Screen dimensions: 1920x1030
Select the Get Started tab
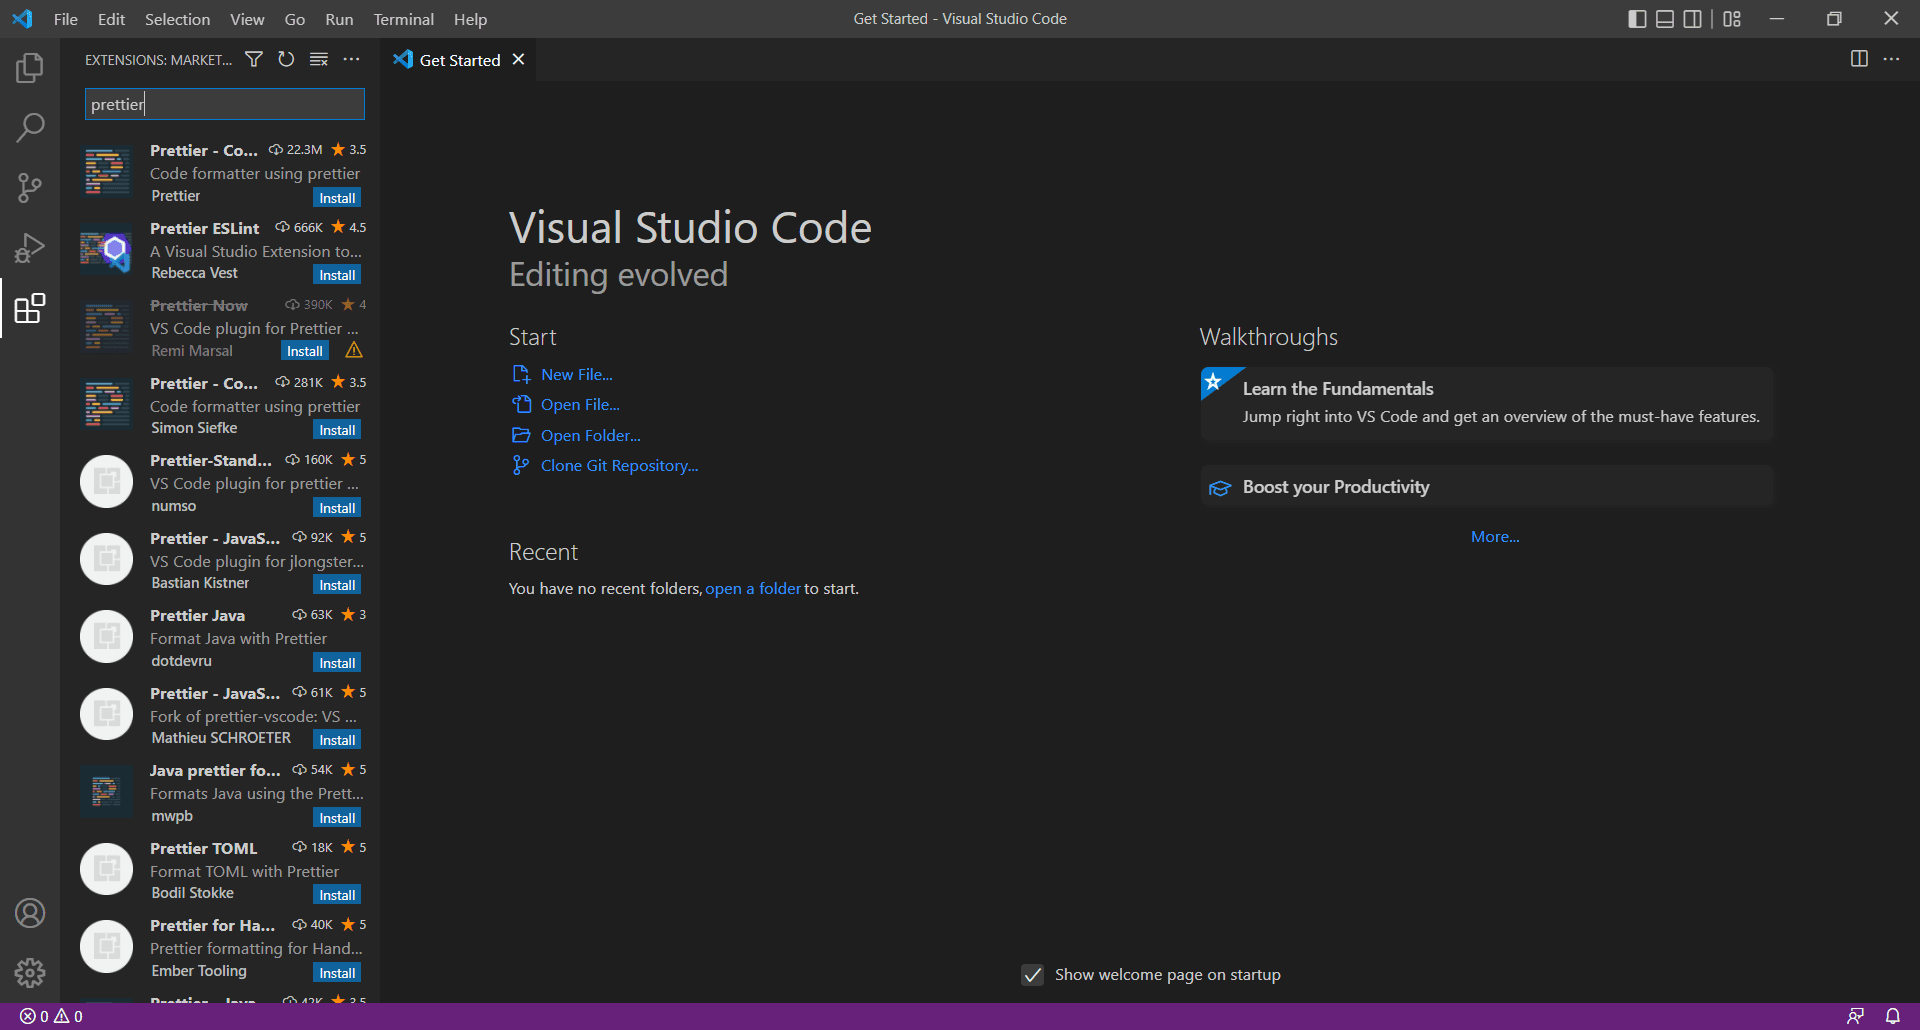pos(459,60)
